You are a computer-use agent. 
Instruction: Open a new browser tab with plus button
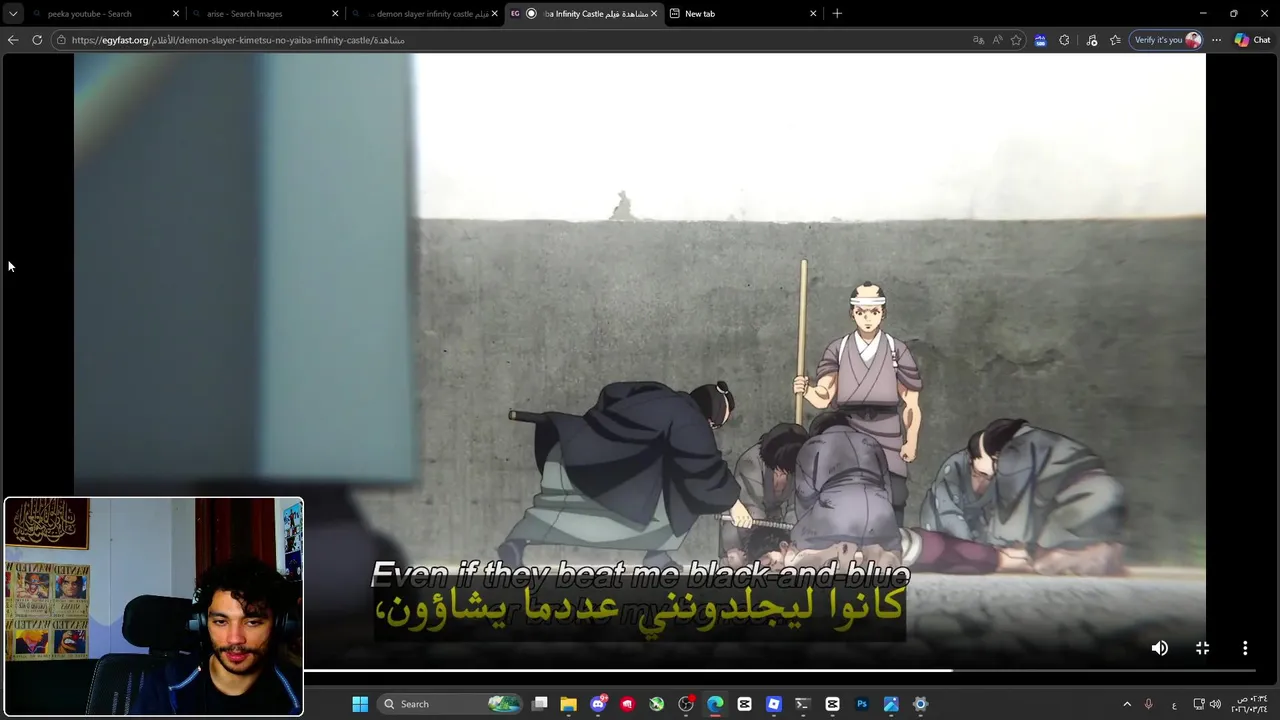[837, 14]
